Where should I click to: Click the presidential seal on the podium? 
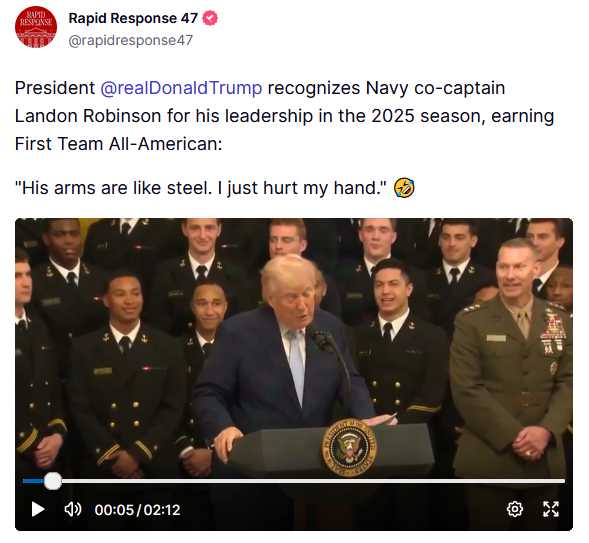(x=349, y=447)
